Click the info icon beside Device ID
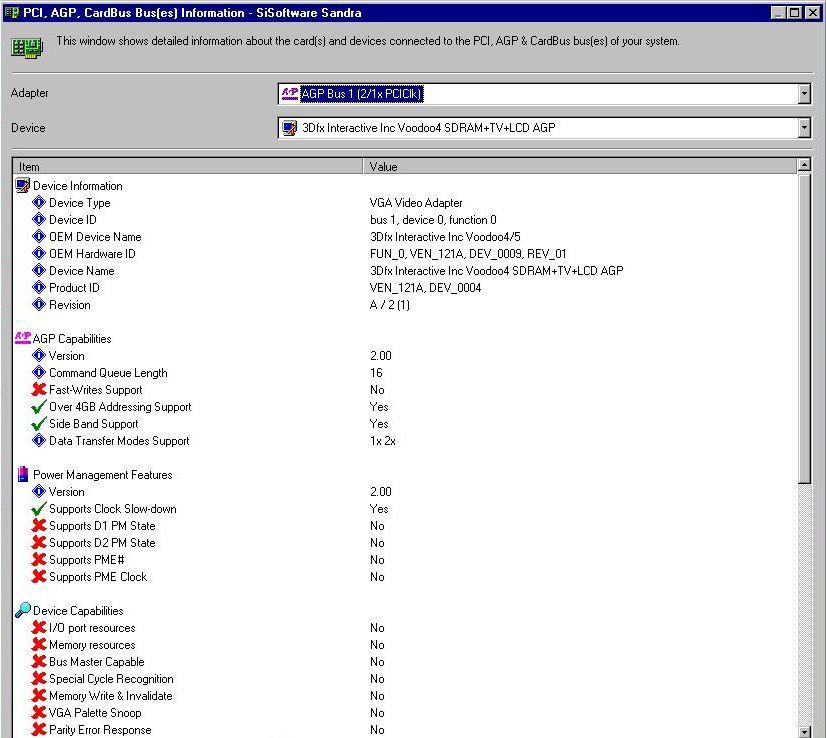 tap(39, 219)
